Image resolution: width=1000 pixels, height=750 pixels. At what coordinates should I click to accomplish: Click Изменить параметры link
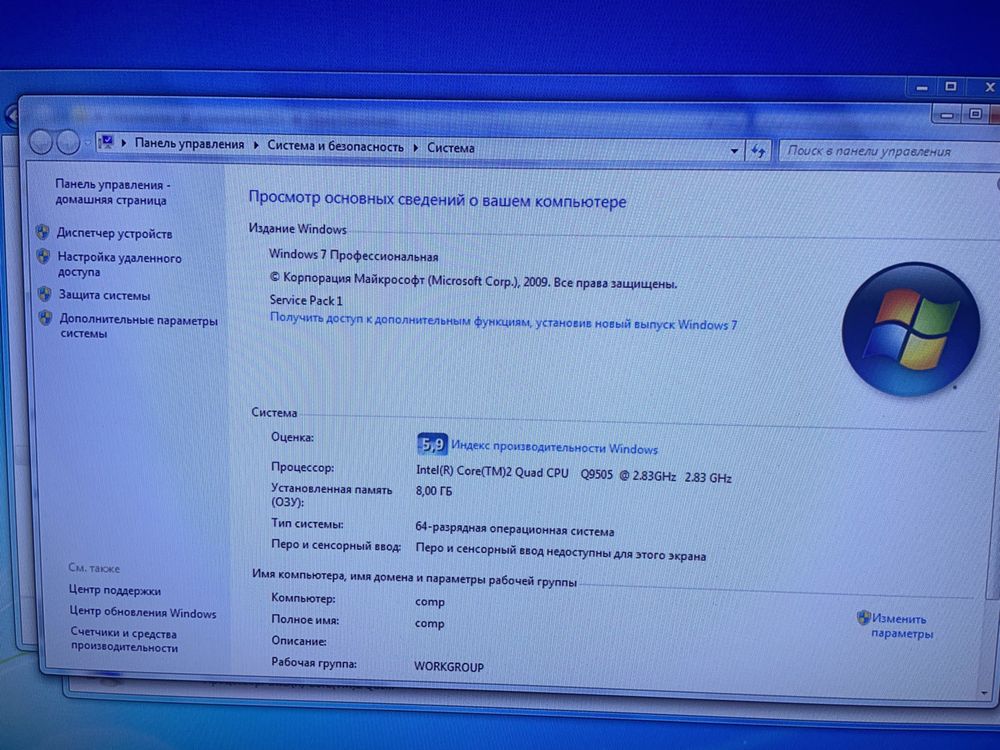(x=901, y=626)
